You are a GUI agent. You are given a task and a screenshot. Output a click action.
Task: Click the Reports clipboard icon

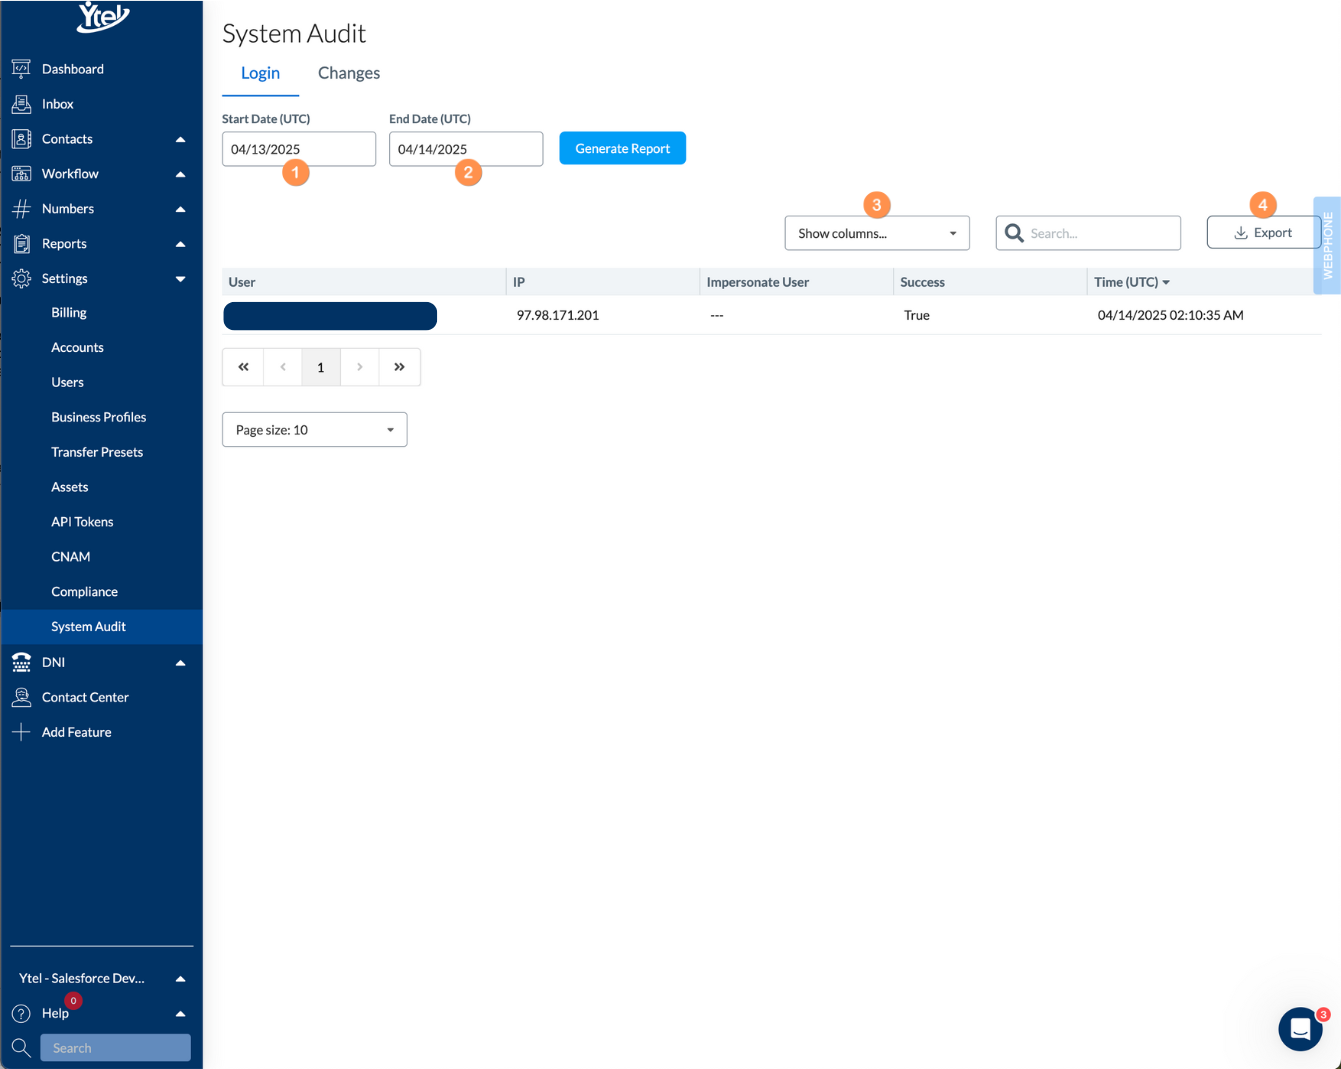click(x=21, y=244)
